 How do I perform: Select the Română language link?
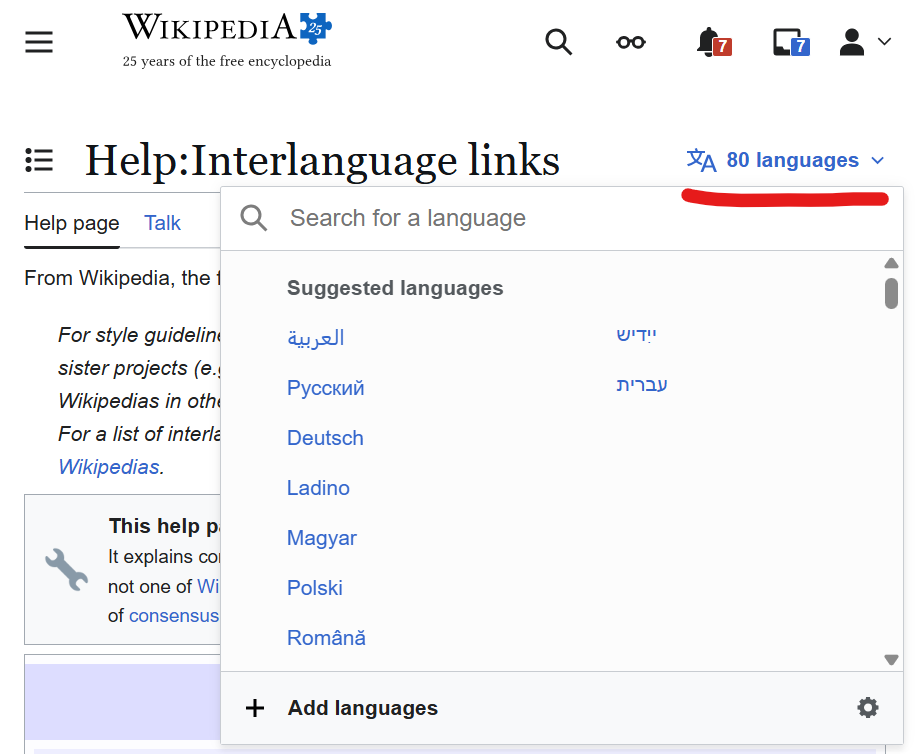click(x=326, y=638)
